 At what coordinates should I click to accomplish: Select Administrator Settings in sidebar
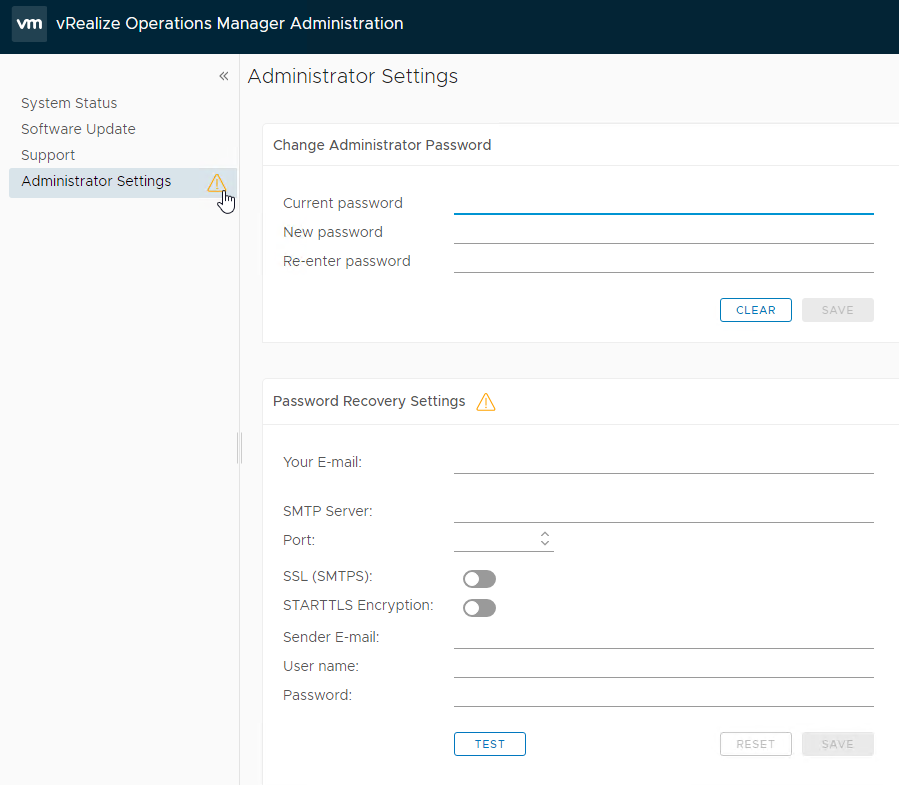tap(123, 182)
